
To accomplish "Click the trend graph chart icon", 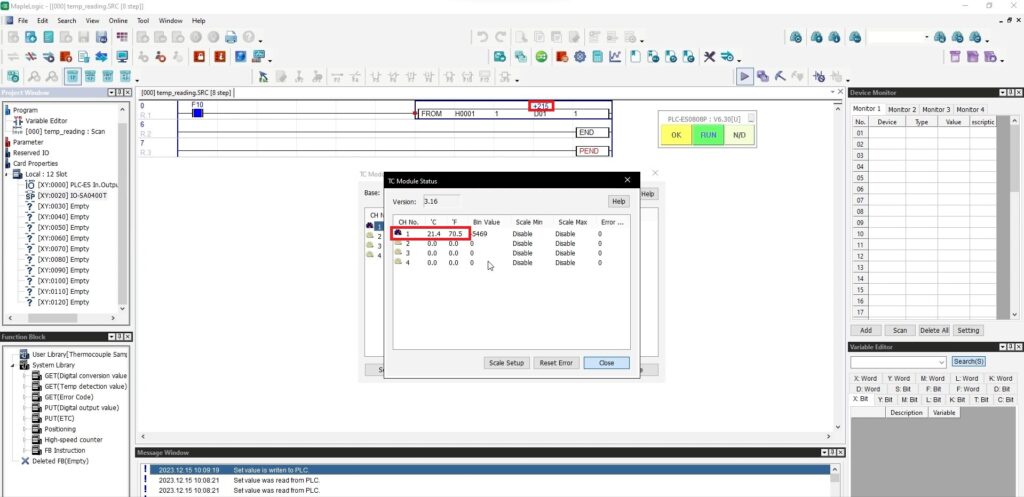I will coord(615,57).
